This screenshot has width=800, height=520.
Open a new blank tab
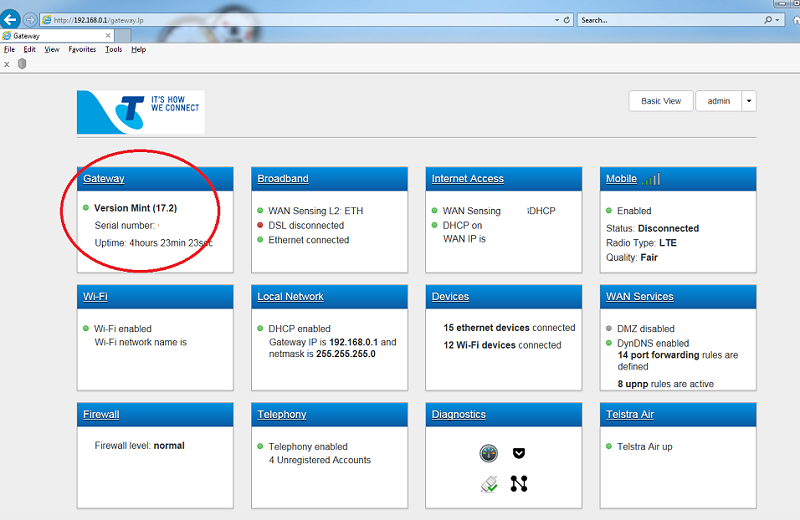pyautogui.click(x=122, y=35)
